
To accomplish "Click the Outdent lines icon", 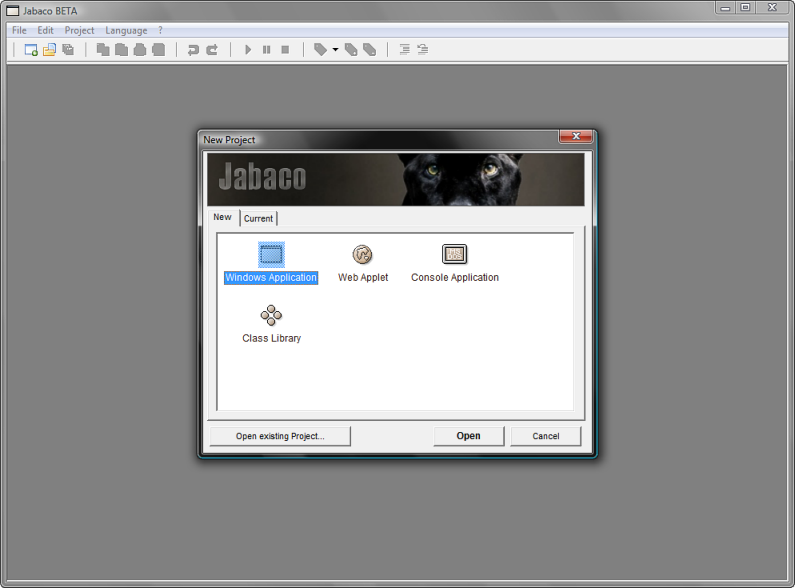I will pos(422,50).
